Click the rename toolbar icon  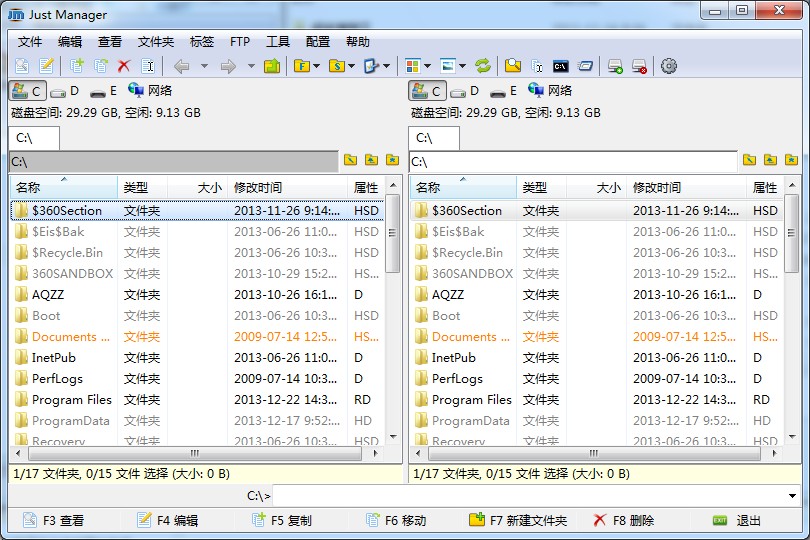coord(148,66)
